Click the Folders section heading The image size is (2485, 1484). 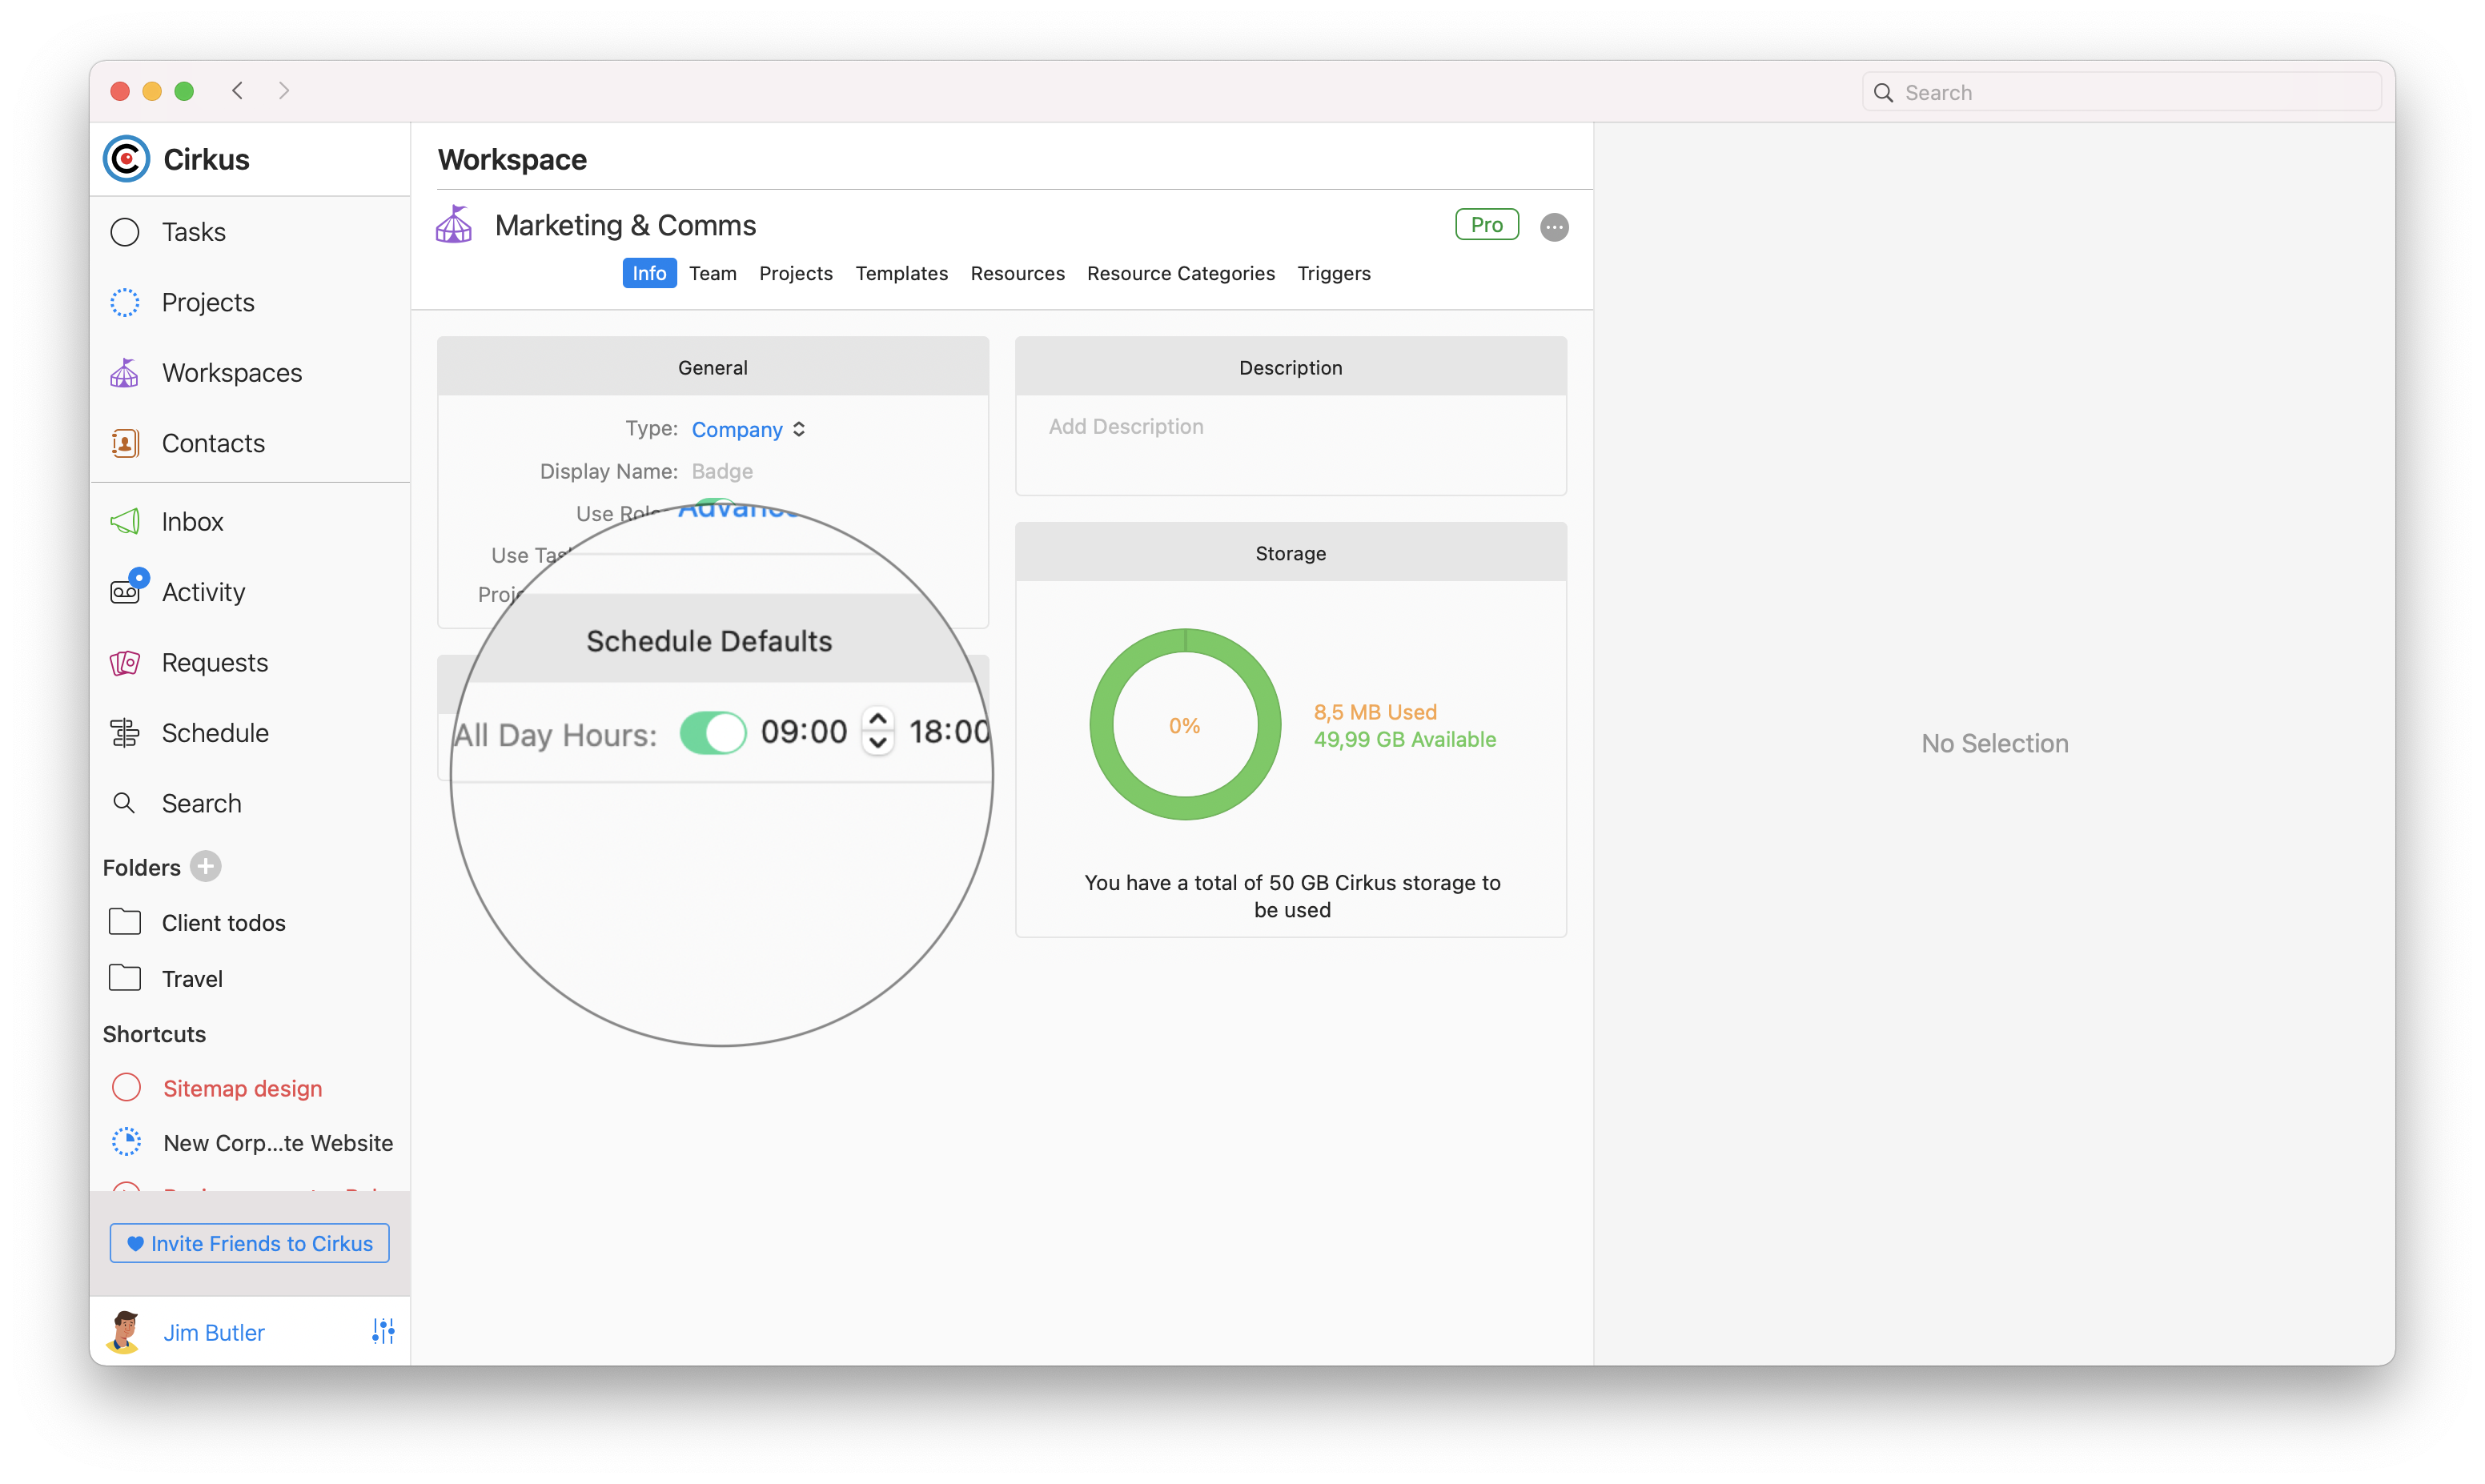(x=142, y=867)
